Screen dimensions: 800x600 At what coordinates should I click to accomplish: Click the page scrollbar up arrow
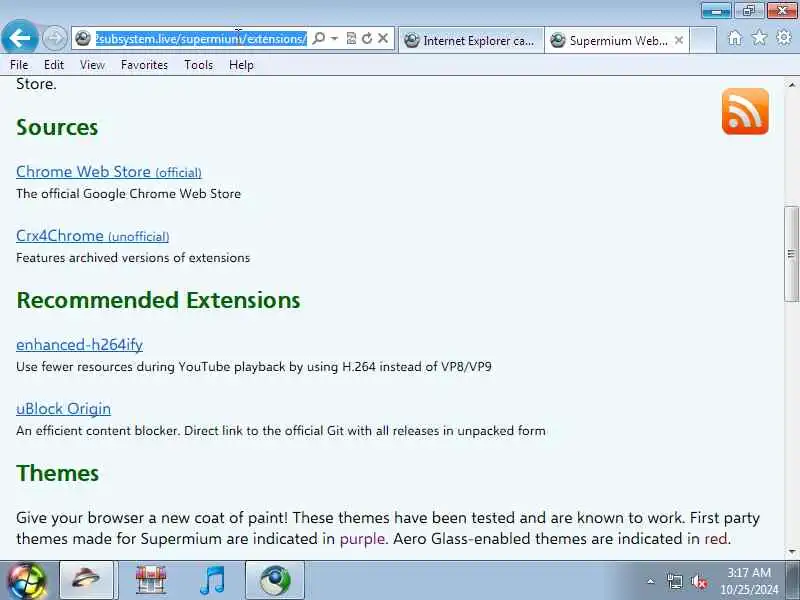792,85
